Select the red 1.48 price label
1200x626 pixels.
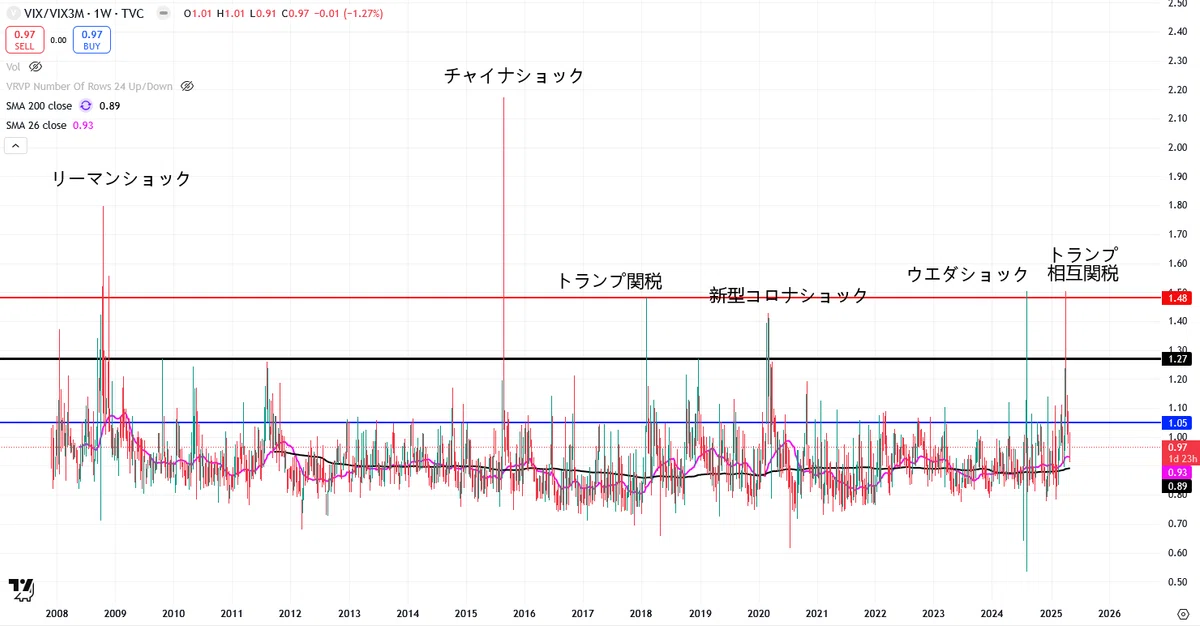[1177, 298]
